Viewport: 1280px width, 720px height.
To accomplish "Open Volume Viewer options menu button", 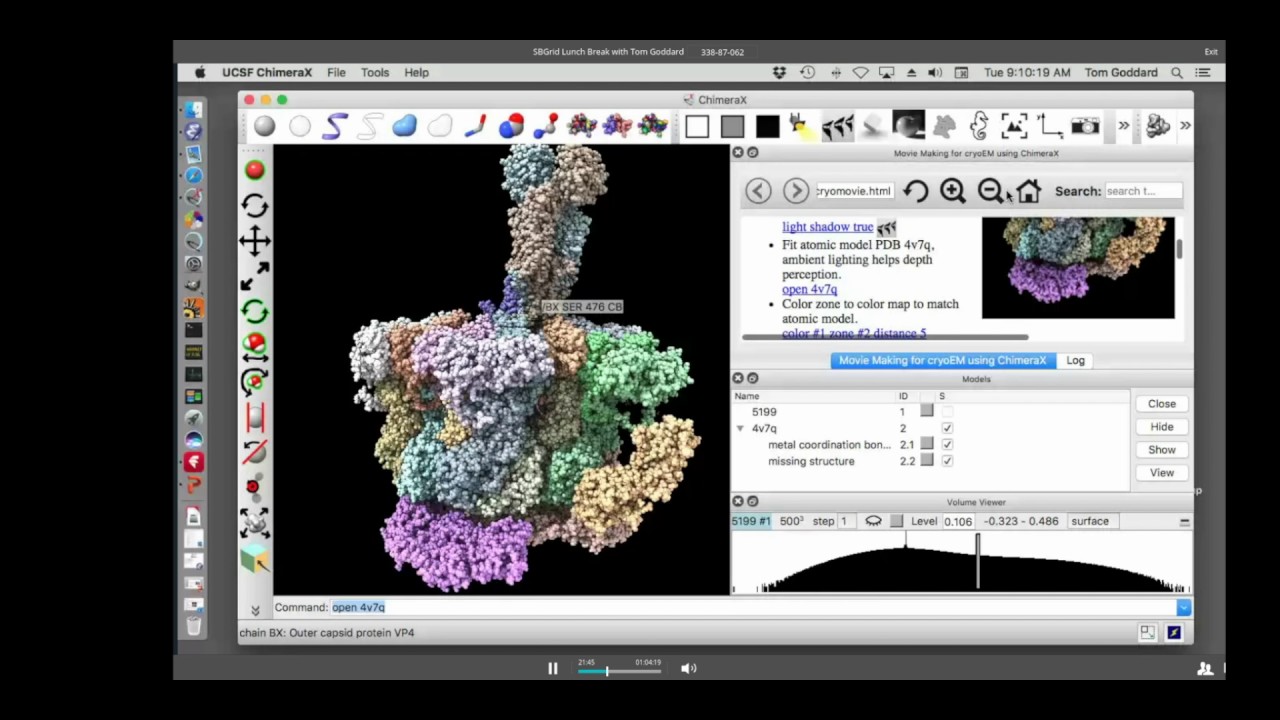I will pyautogui.click(x=1184, y=521).
